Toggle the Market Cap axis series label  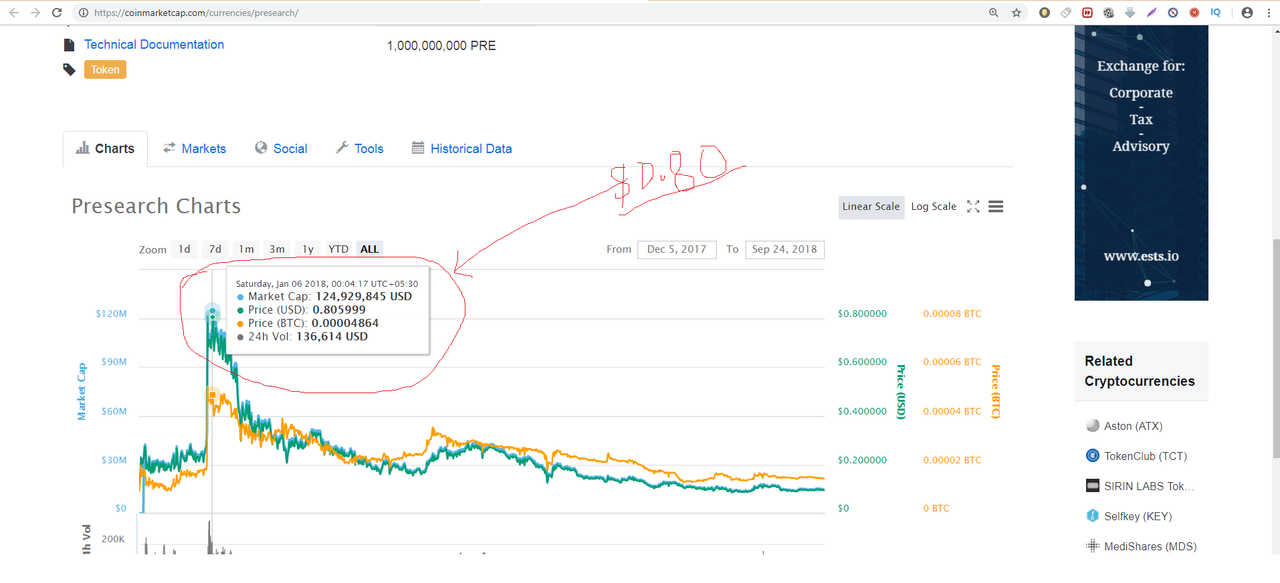click(82, 390)
